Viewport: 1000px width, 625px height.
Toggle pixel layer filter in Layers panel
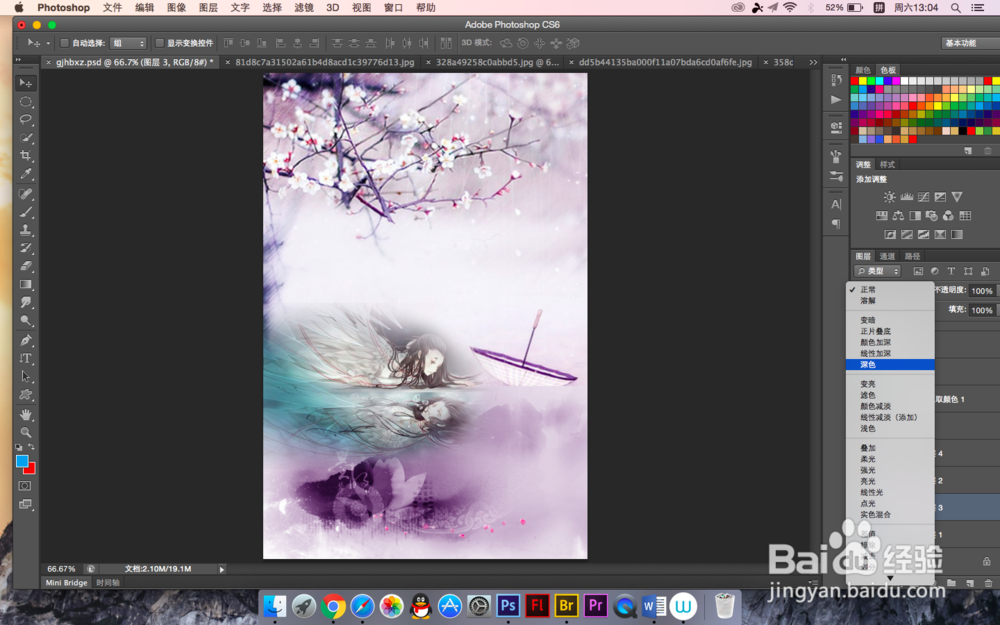coord(918,271)
